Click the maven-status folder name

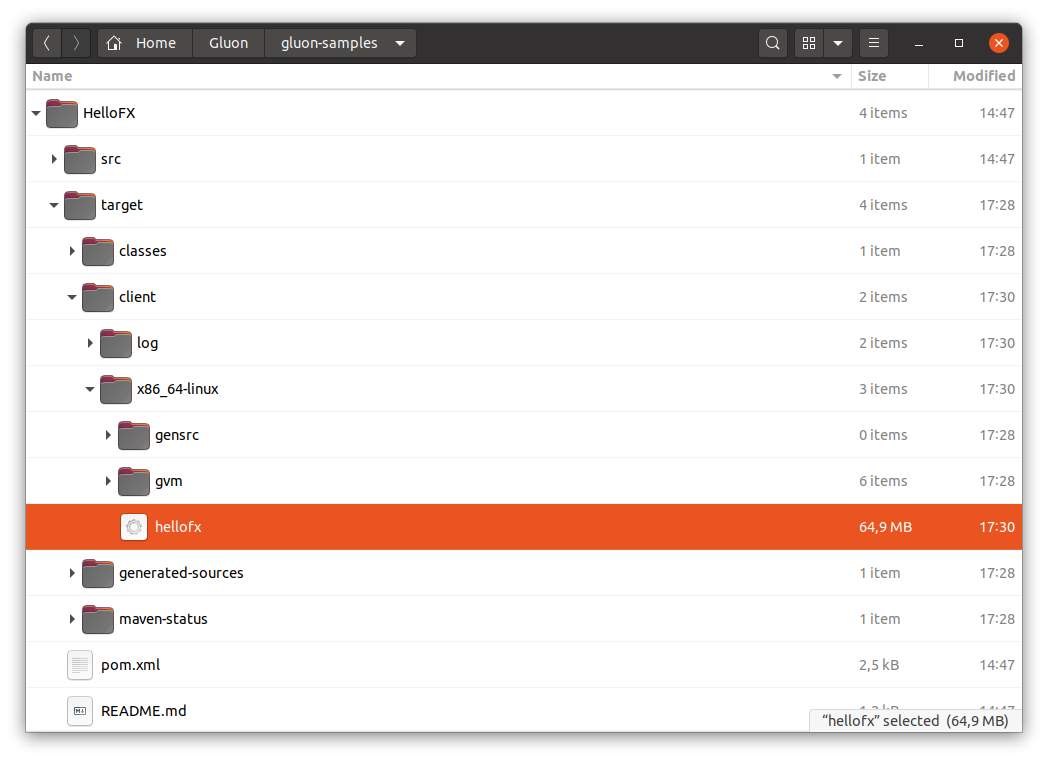(x=163, y=619)
